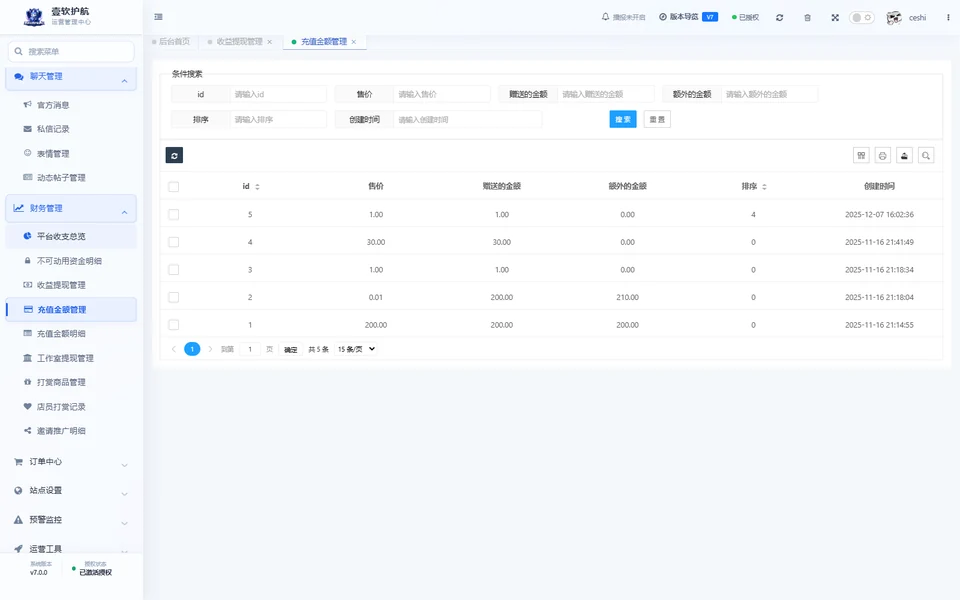Image resolution: width=960 pixels, height=600 pixels.
Task: Focus the 搜索菜单 input in the sidebar
Action: coord(71,52)
